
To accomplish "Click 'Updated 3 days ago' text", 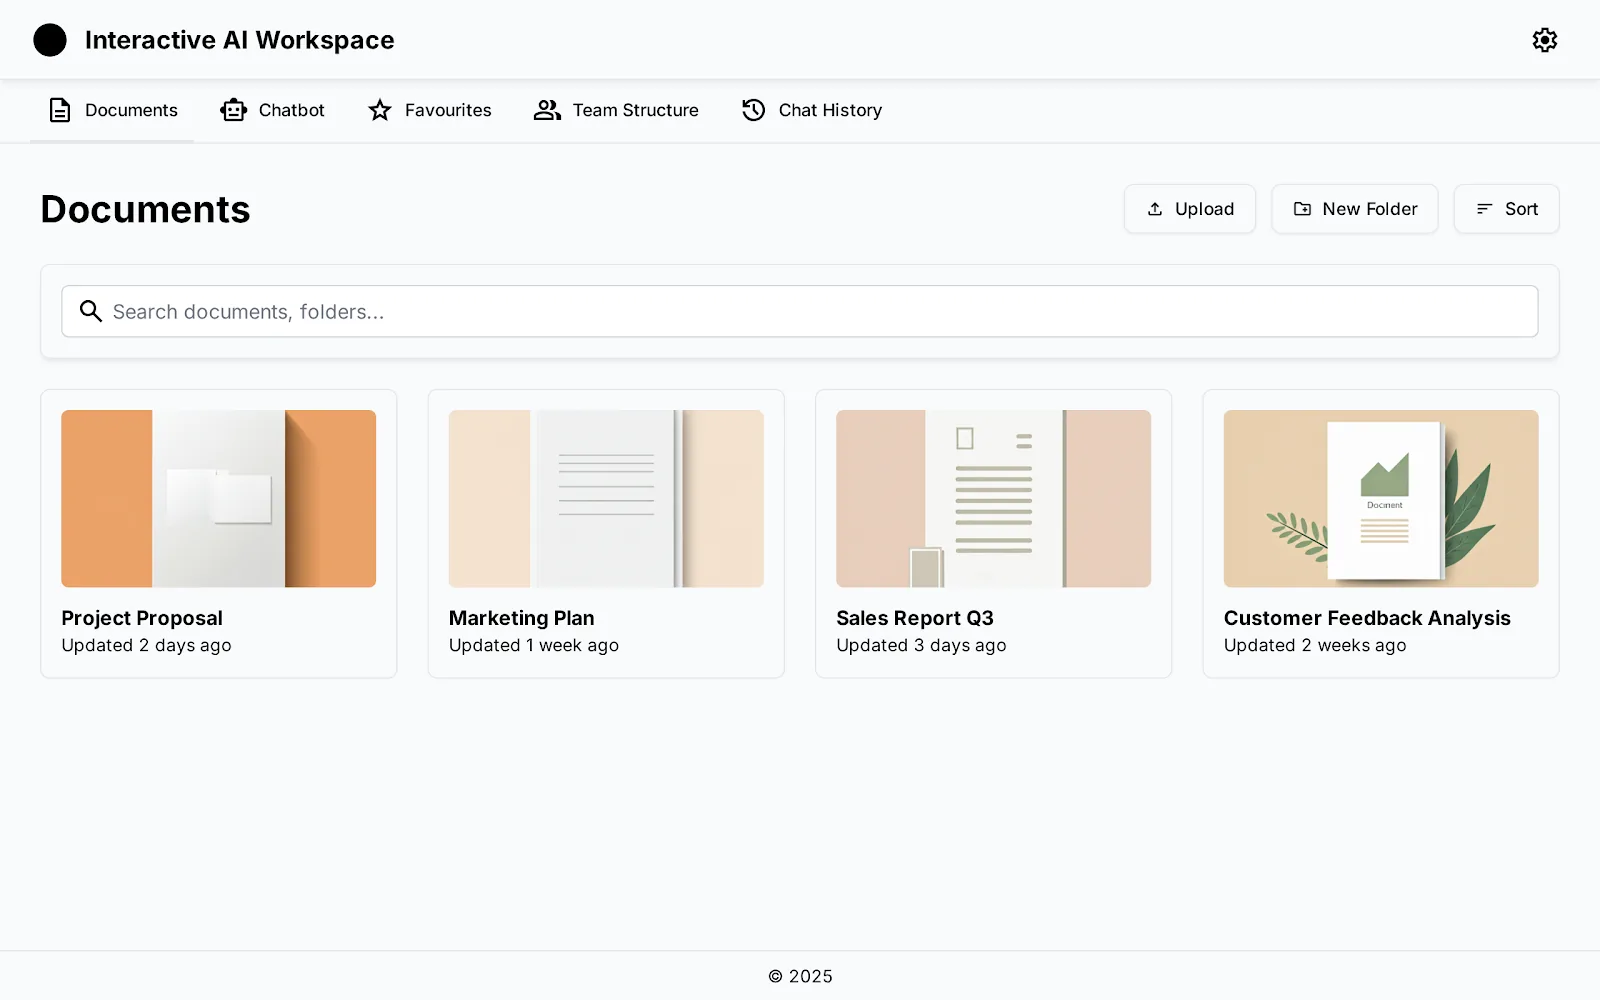I will [921, 646].
